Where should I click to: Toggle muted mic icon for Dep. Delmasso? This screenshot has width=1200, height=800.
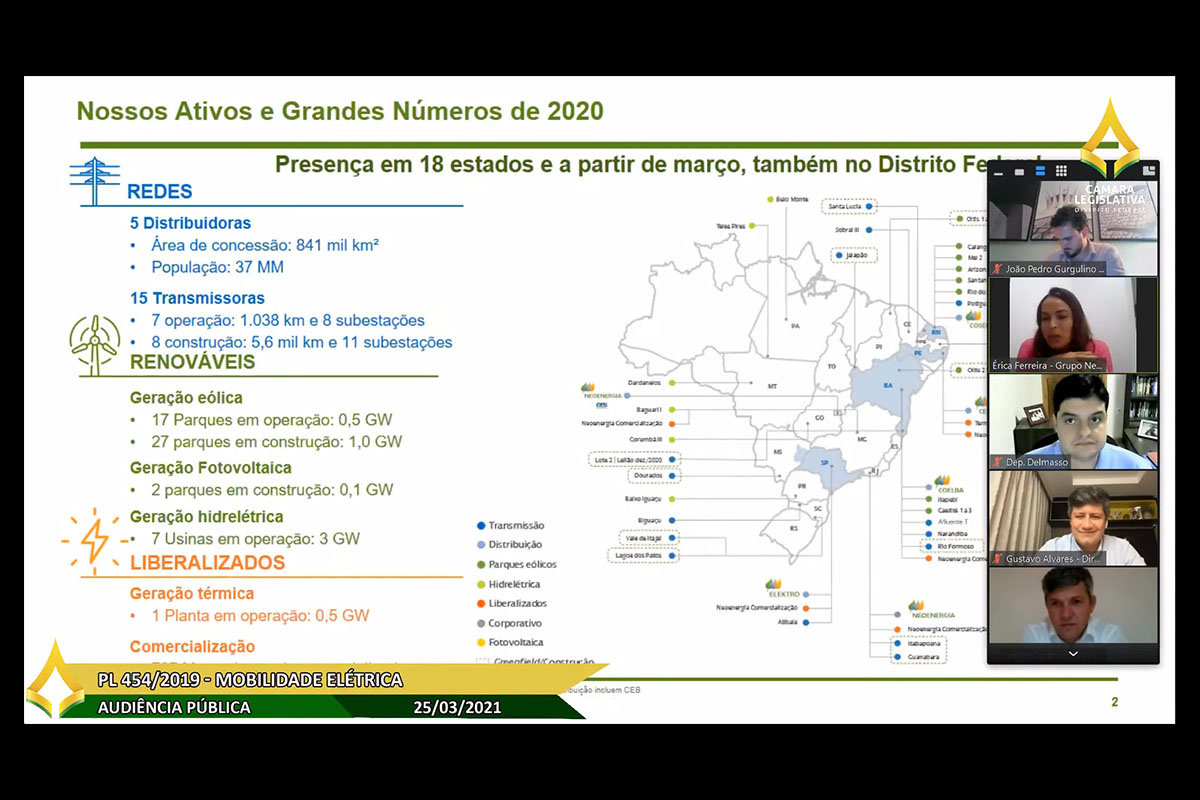[x=997, y=462]
